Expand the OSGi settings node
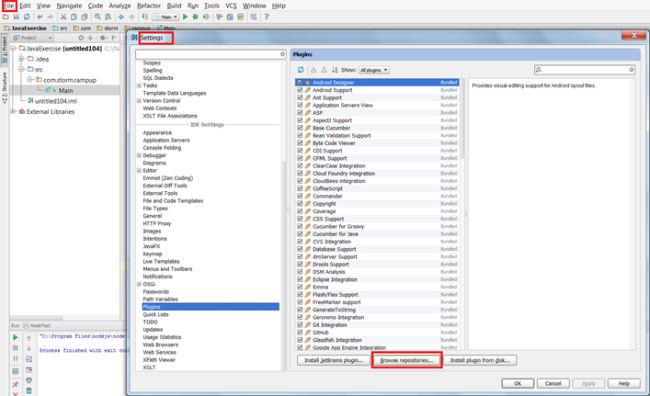 [x=139, y=284]
